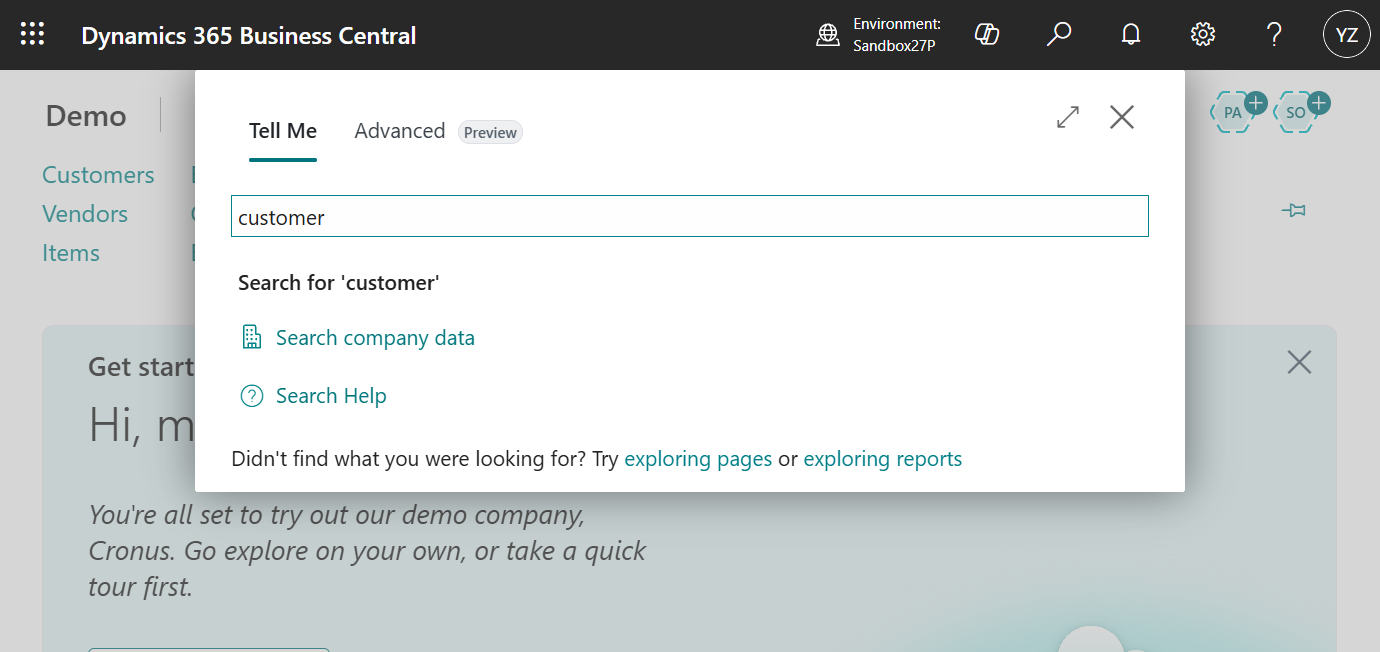Expand the Tell Me dialog to full screen
This screenshot has width=1380, height=652.
click(1067, 117)
